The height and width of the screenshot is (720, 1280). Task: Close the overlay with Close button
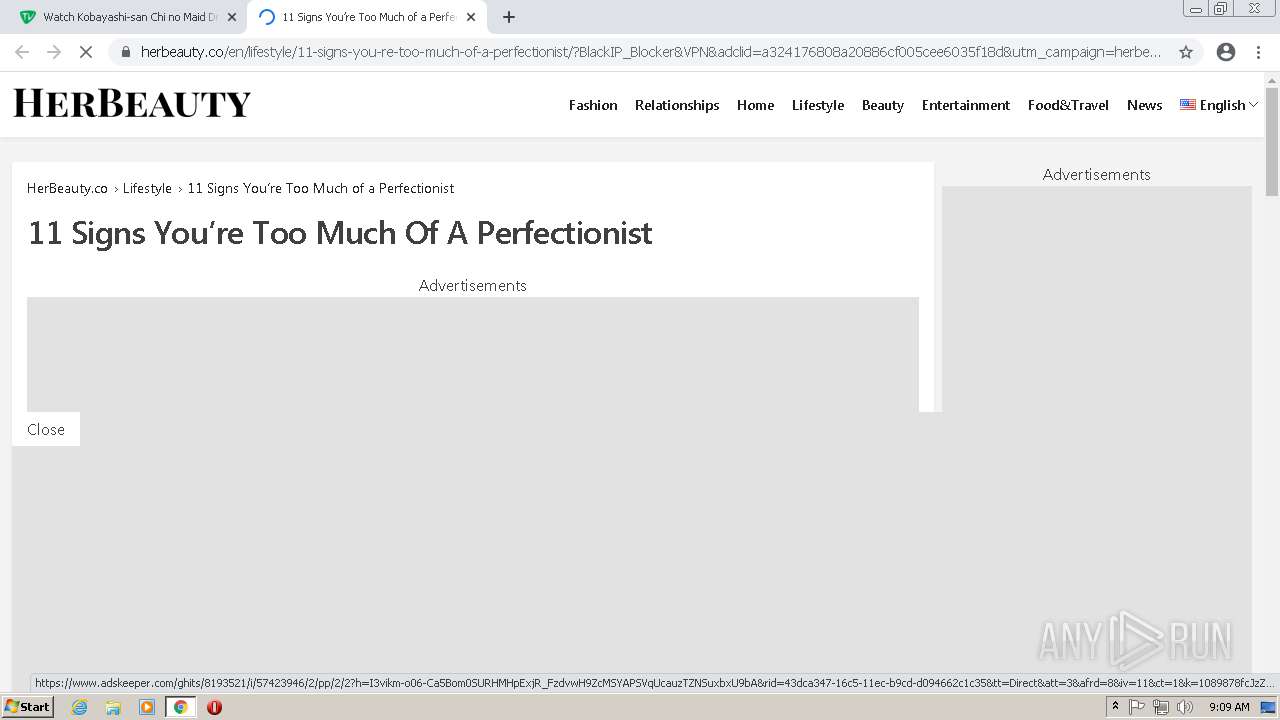(46, 429)
